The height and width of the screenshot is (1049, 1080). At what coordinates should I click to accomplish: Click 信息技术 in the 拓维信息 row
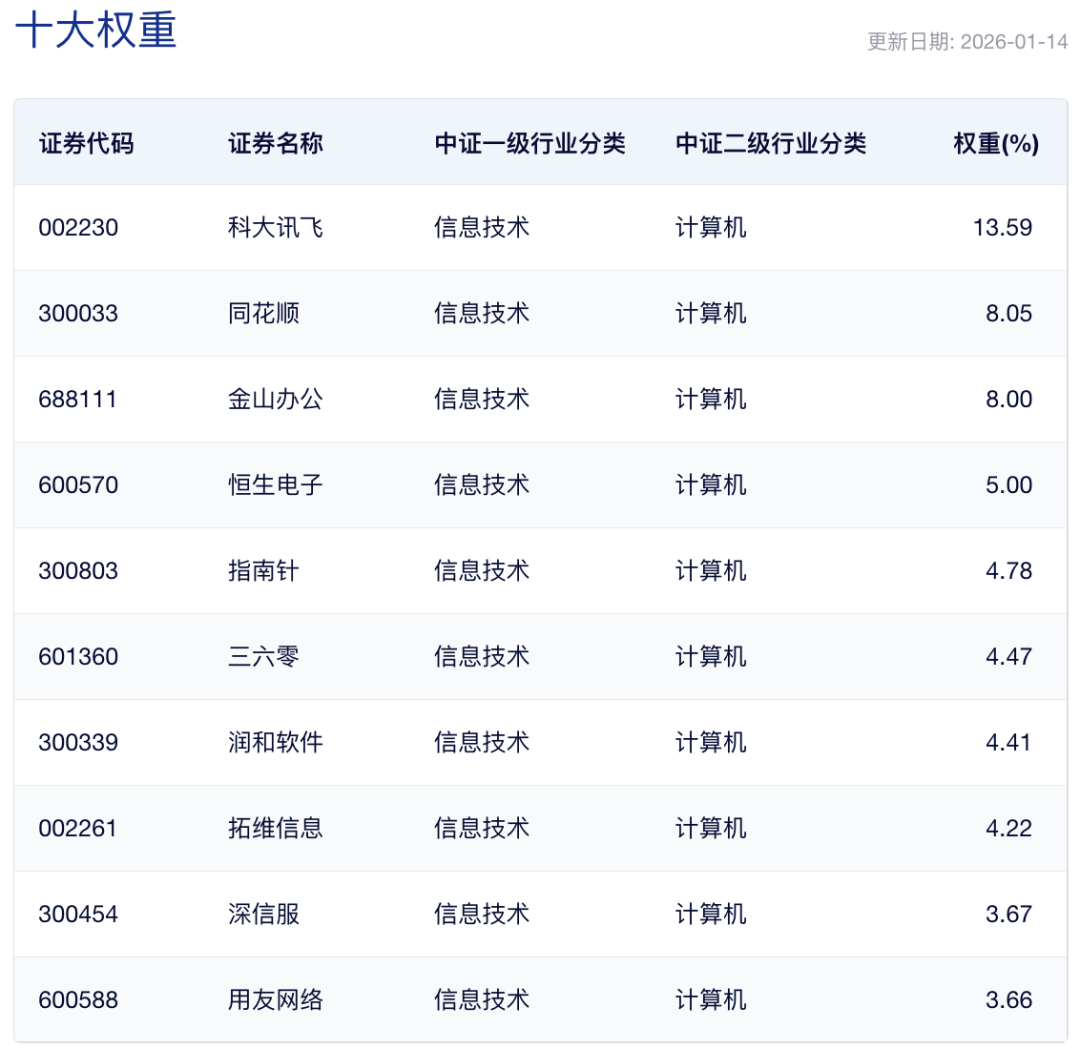pos(481,828)
